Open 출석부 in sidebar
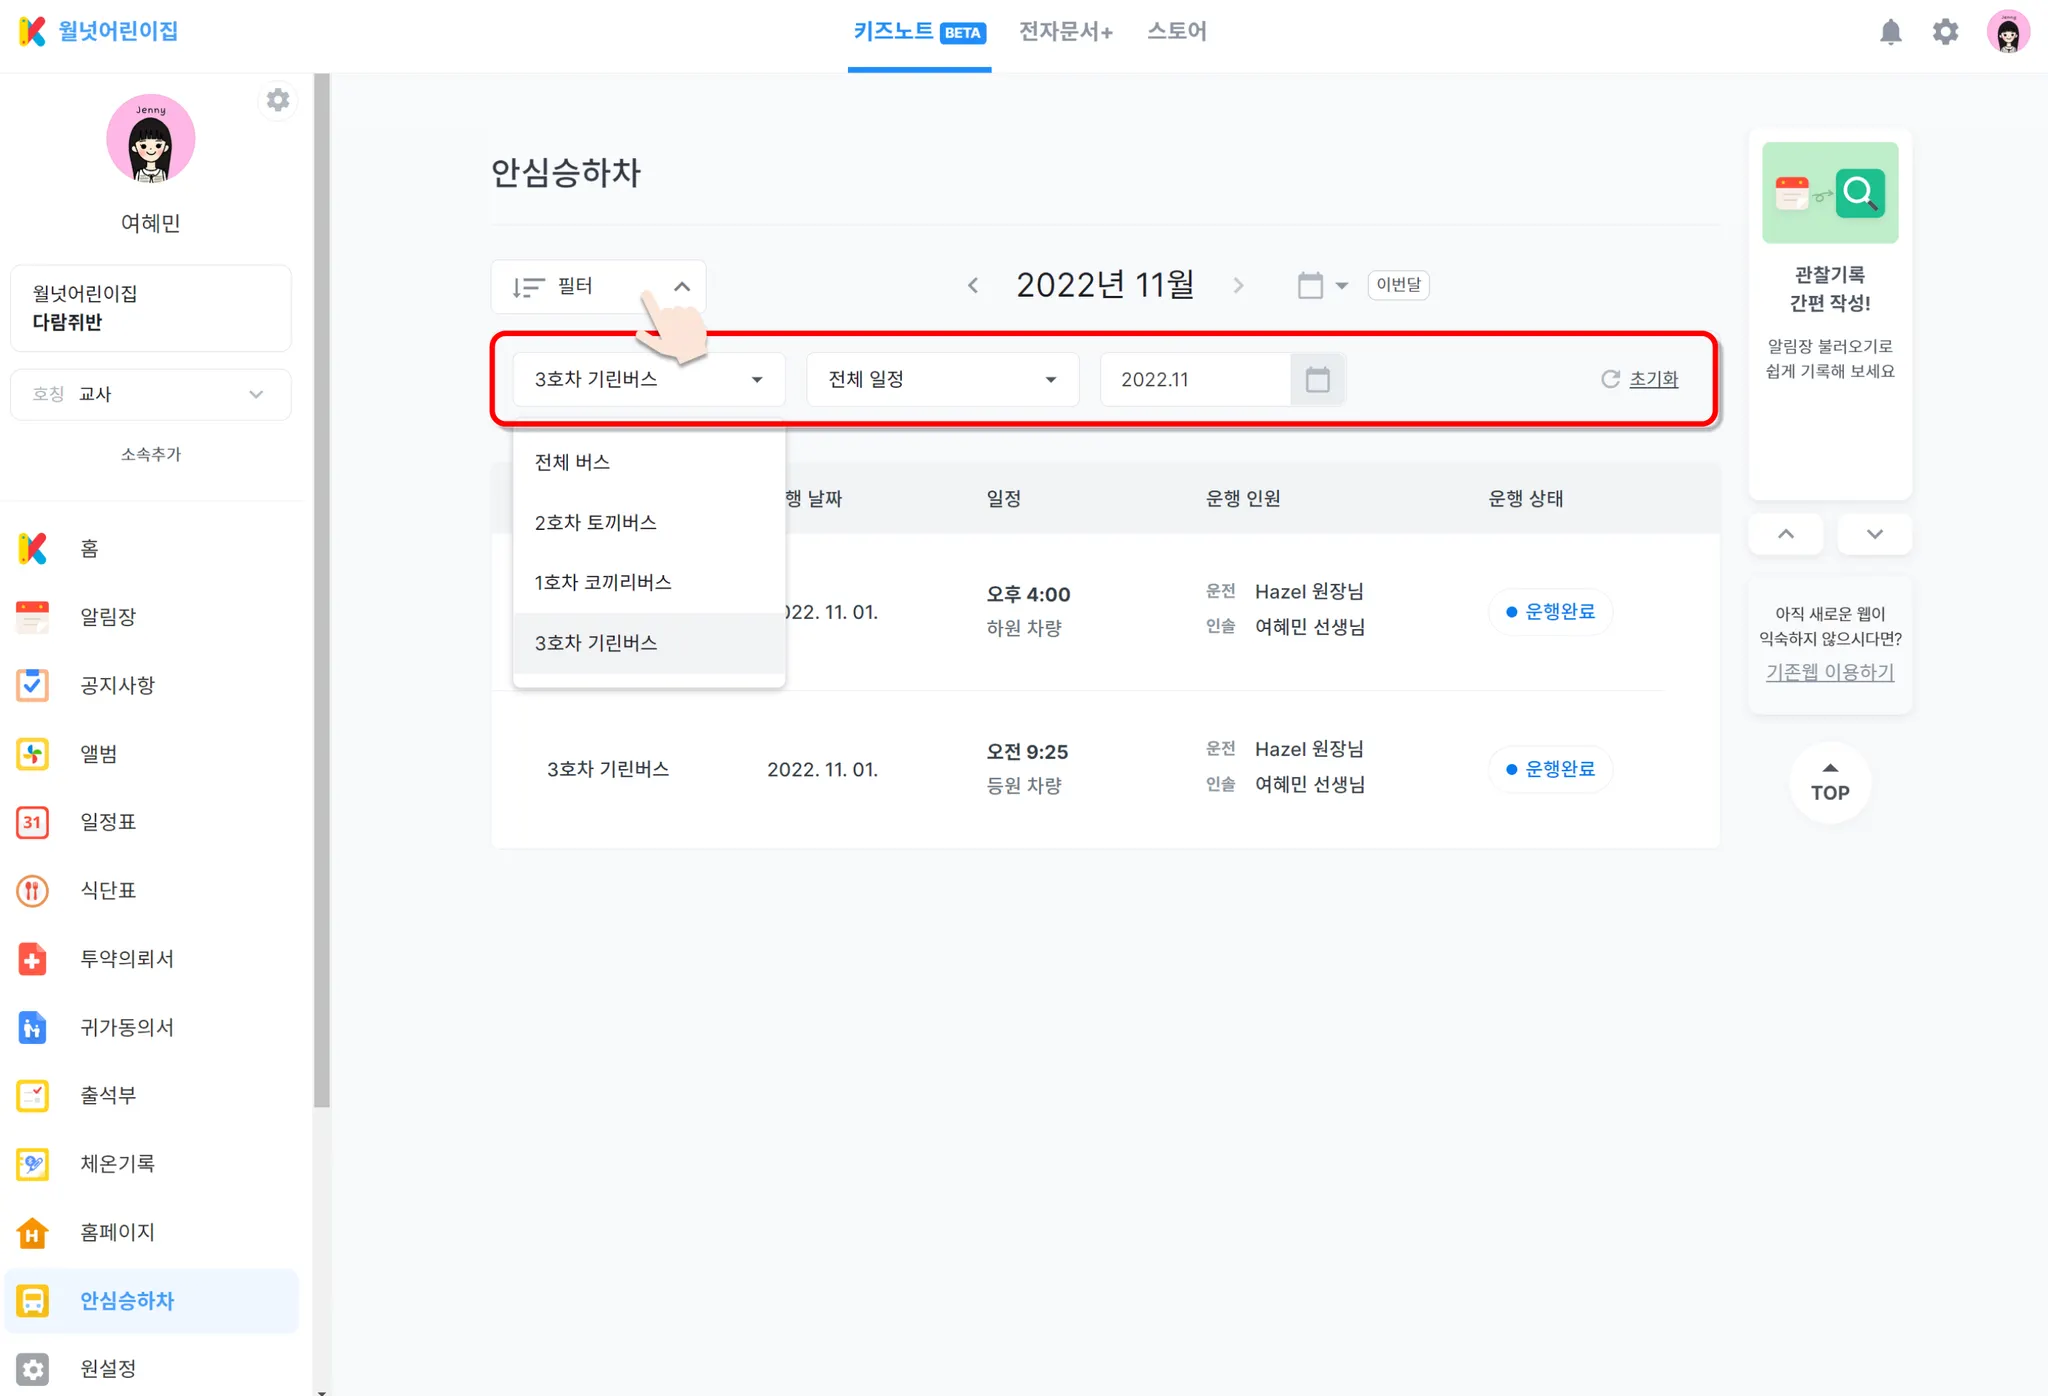This screenshot has height=1396, width=2048. (x=107, y=1095)
